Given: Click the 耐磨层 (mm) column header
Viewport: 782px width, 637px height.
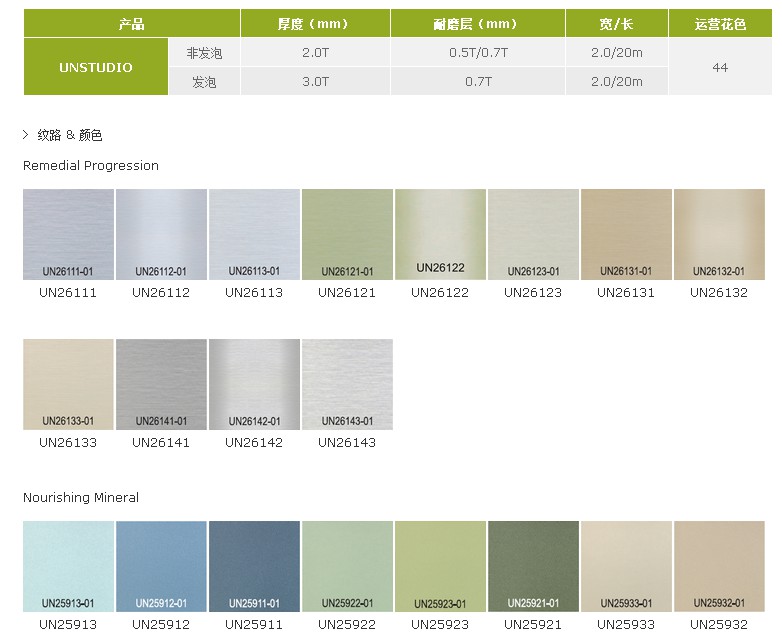Looking at the screenshot, I should (x=478, y=23).
